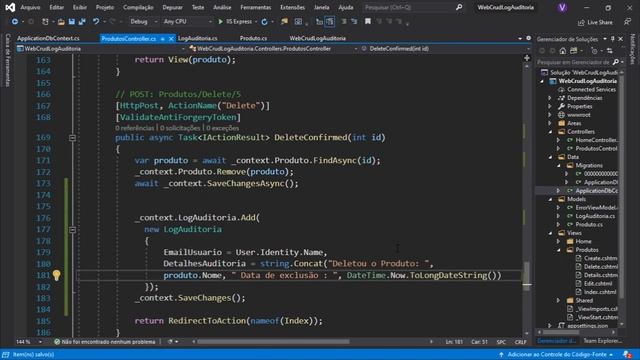This screenshot has height=360, width=640.
Task: Select Index.cshtml in Solution Explorer
Action: pos(600,292)
